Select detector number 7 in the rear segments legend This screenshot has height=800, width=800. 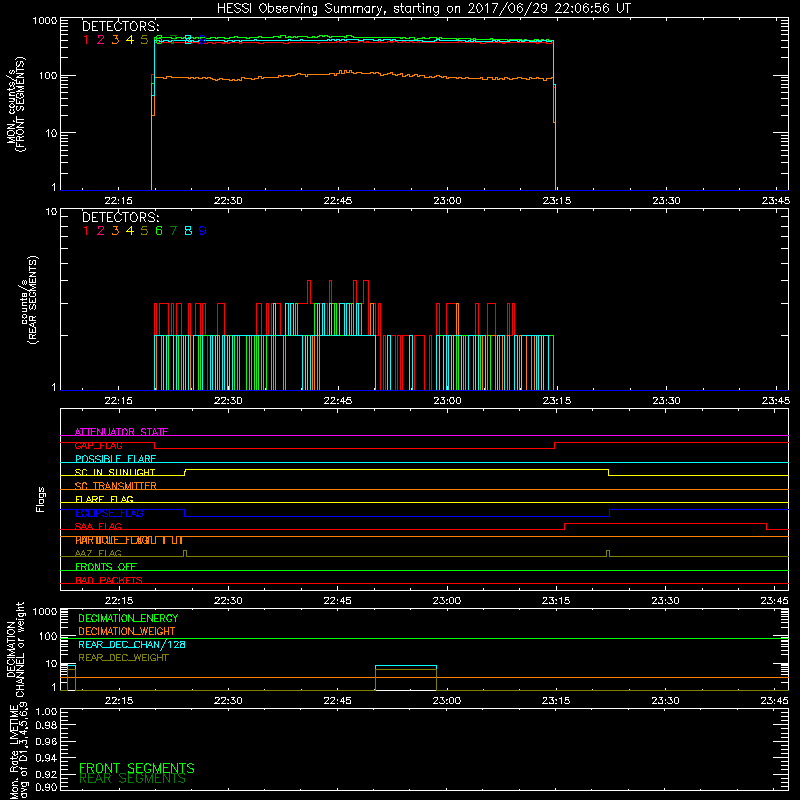(173, 231)
